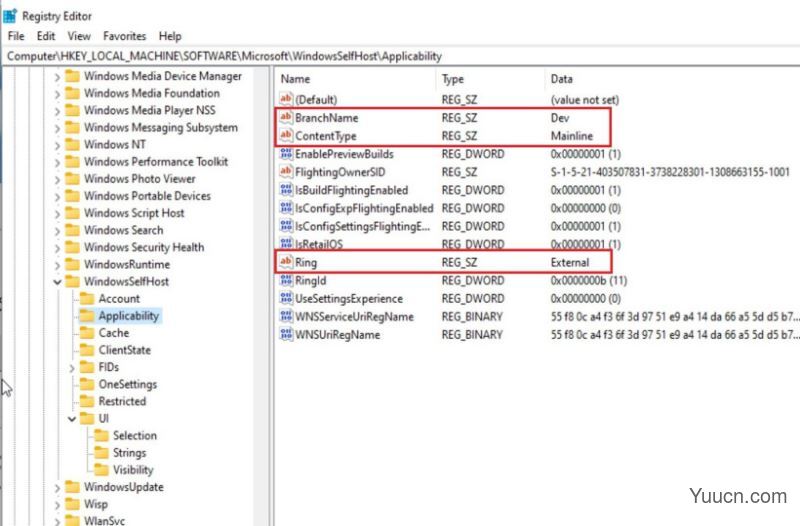800x526 pixels.
Task: Select the Windows Performance Toolkit key
Action: (x=156, y=162)
